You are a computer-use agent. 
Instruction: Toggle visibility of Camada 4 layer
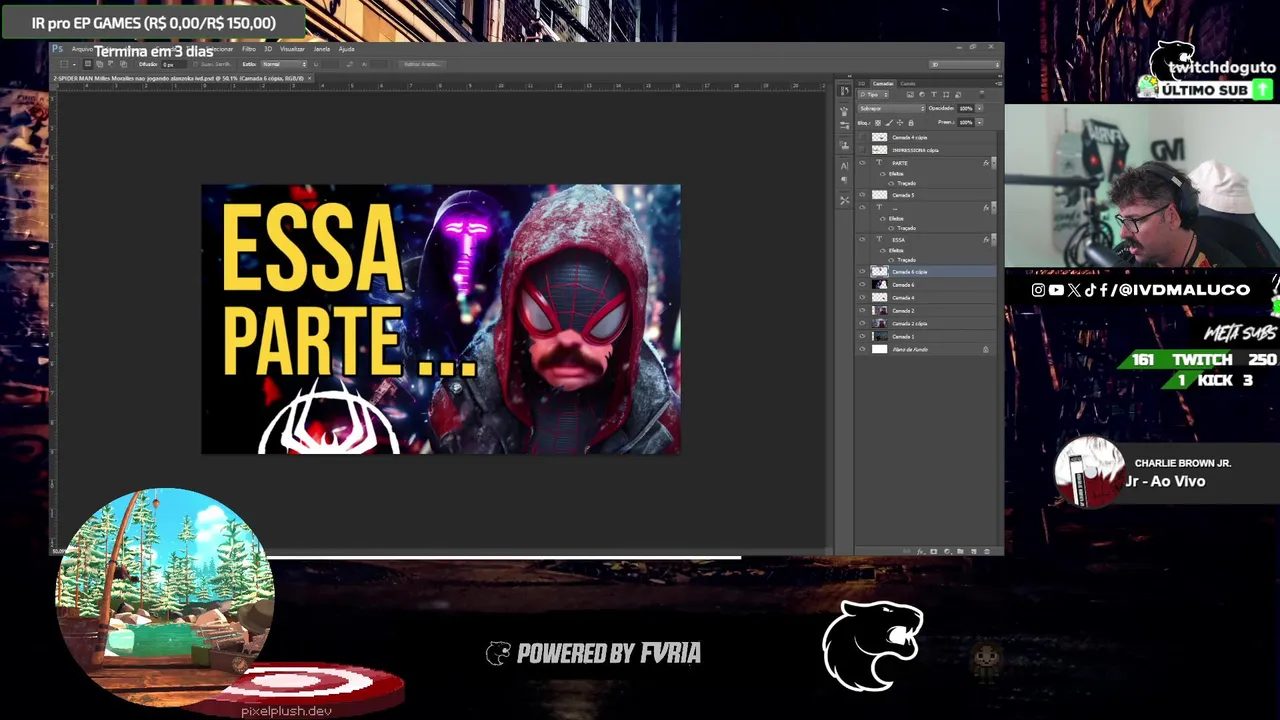(862, 298)
